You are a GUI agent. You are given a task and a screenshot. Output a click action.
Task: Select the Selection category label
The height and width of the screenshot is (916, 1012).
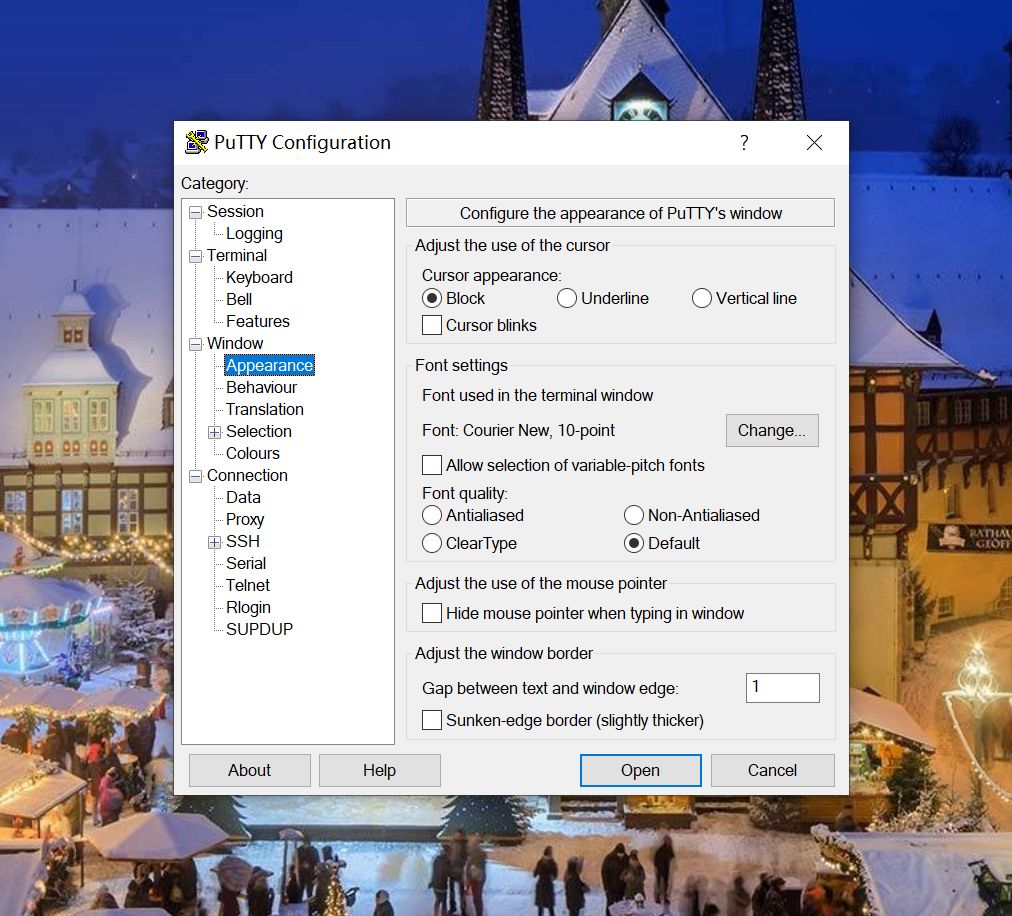tap(259, 431)
